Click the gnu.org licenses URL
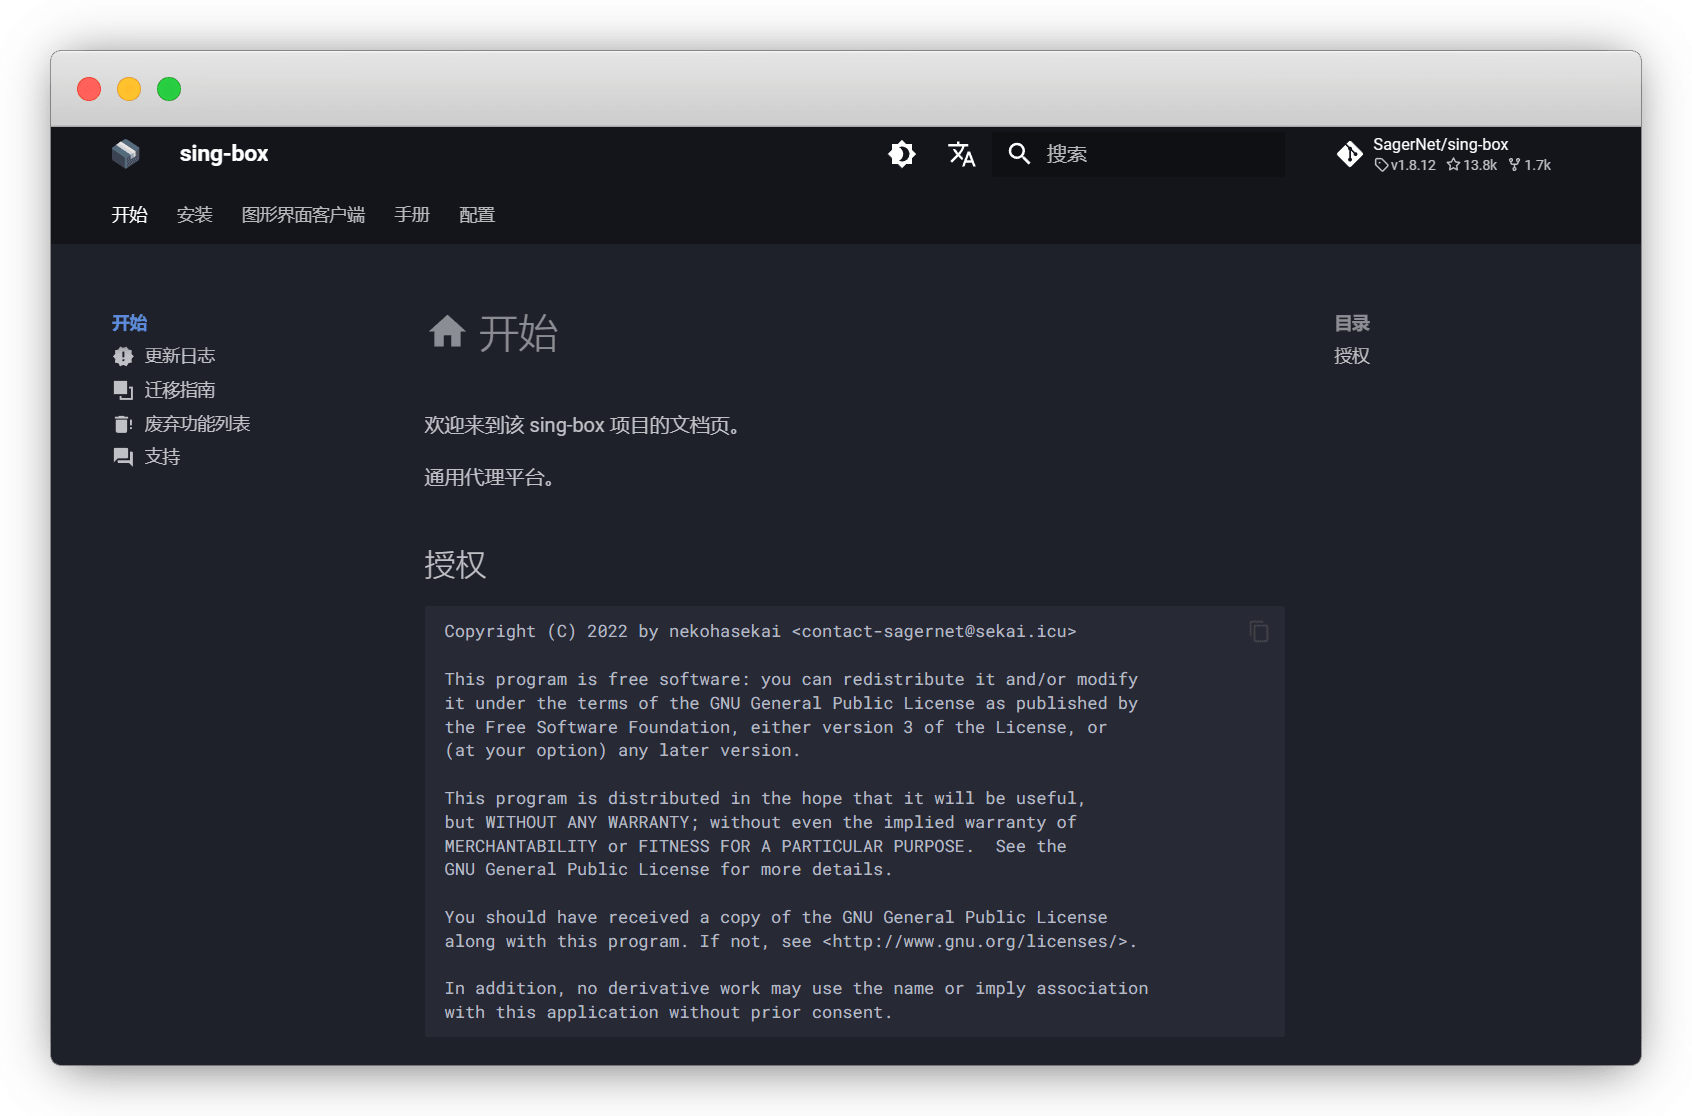The image size is (1692, 1116). [x=979, y=942]
